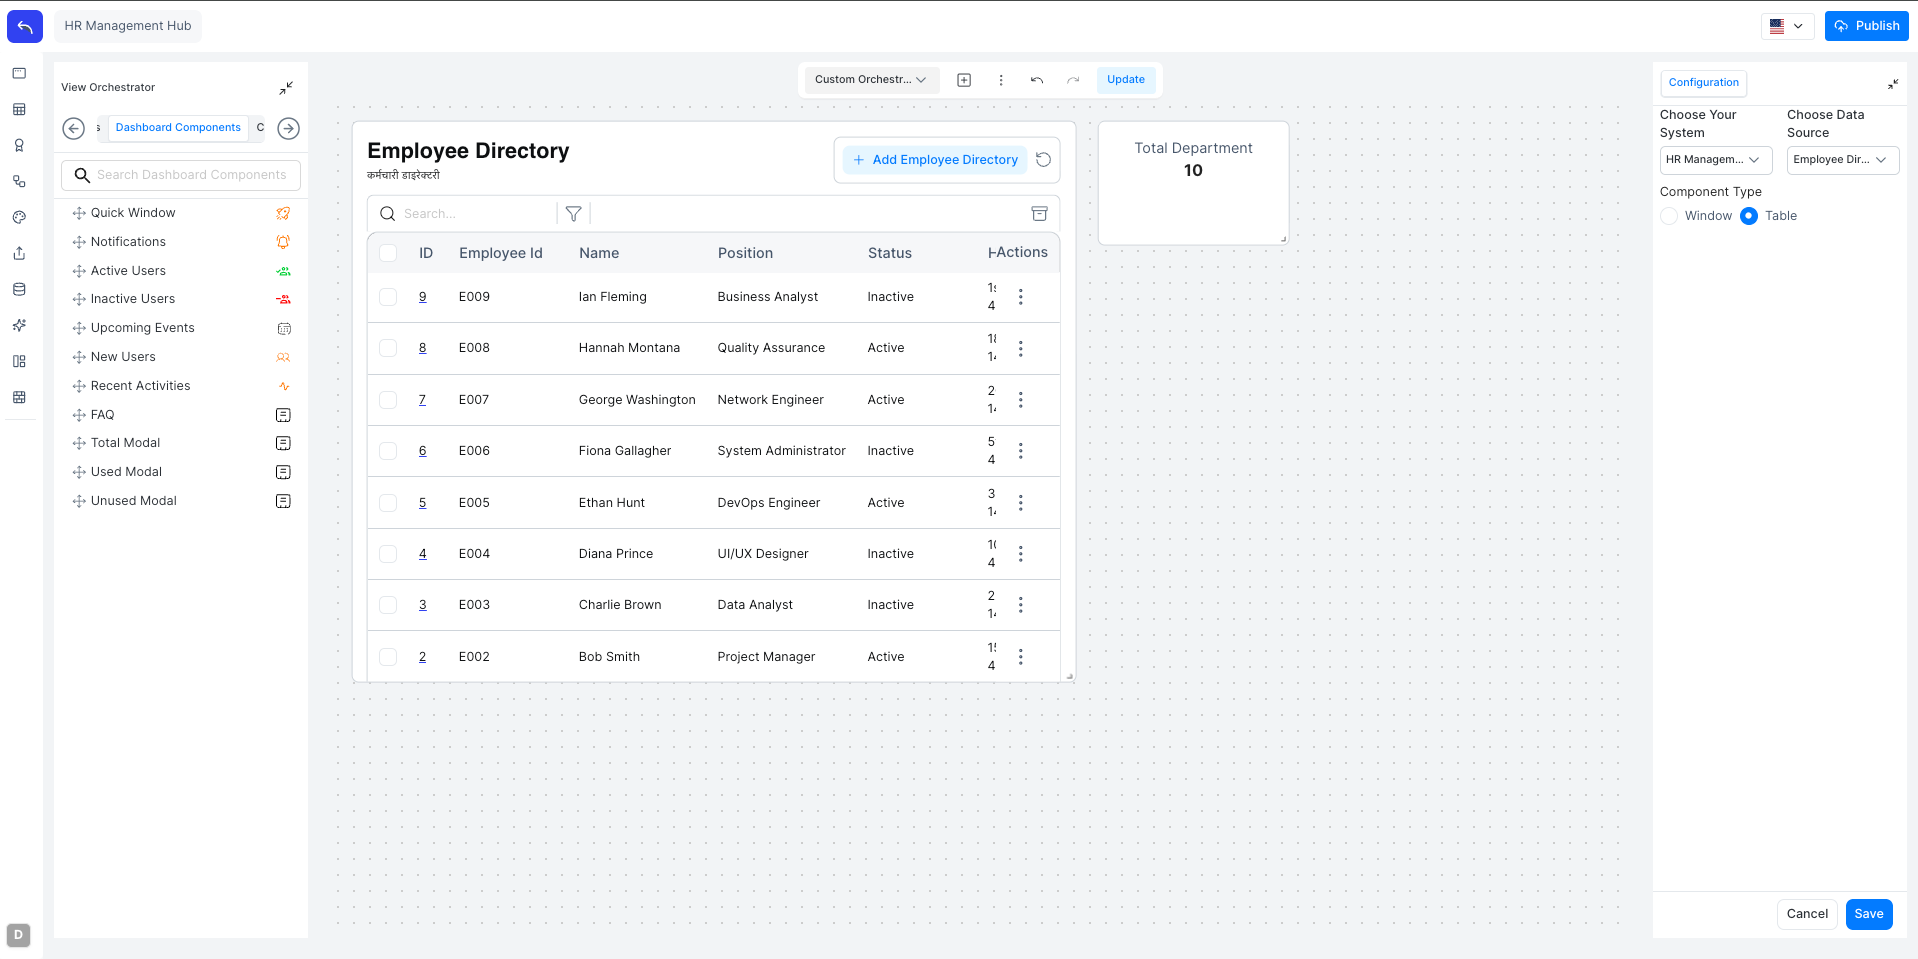Click the undo arrow in top toolbar
Image resolution: width=1918 pixels, height=959 pixels.
pyautogui.click(x=1036, y=80)
